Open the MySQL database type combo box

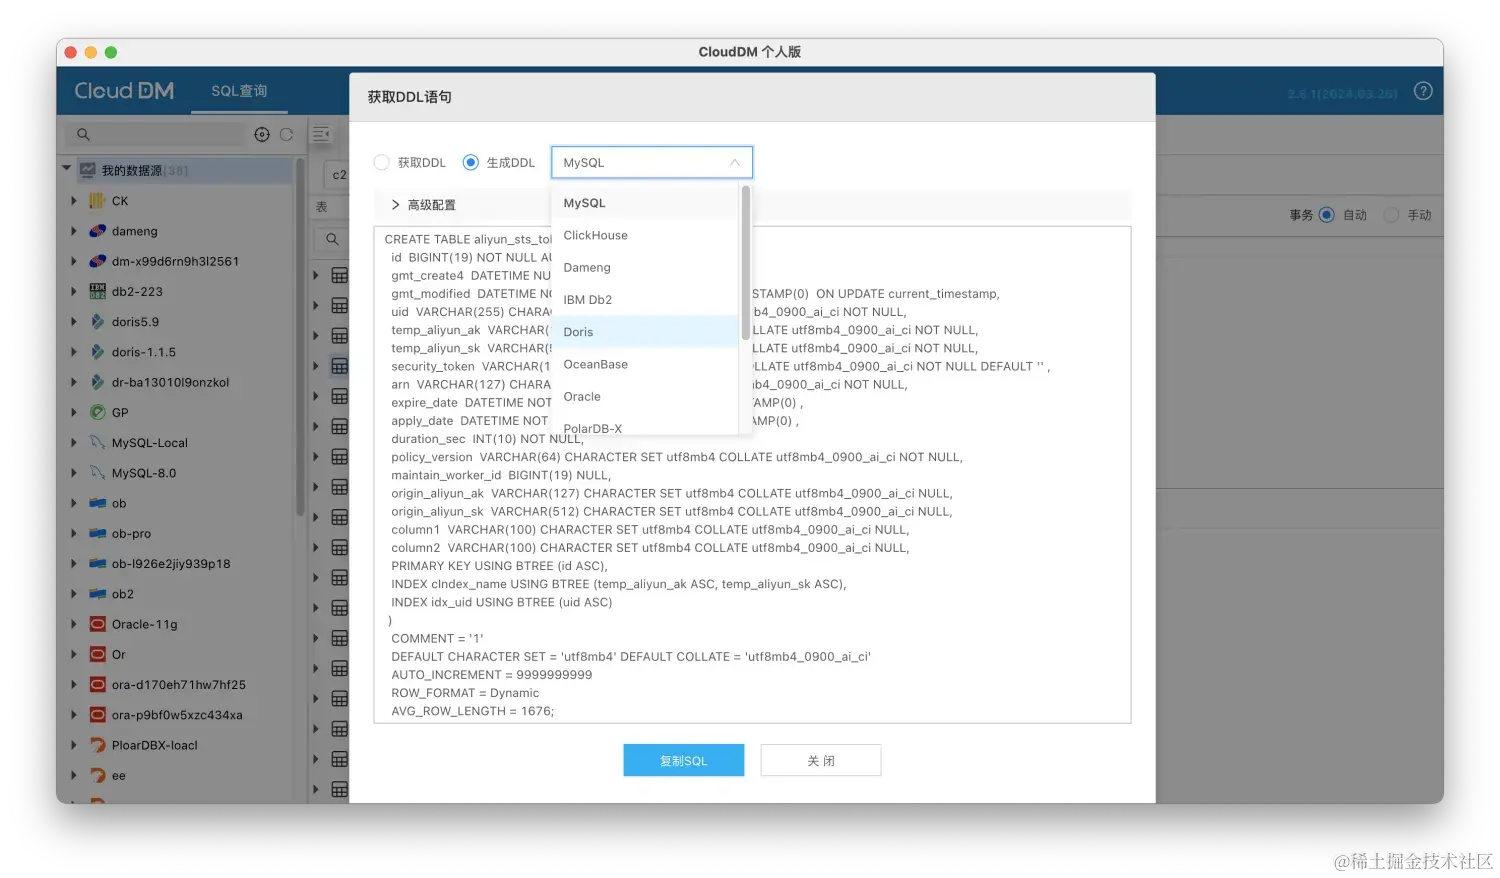651,162
